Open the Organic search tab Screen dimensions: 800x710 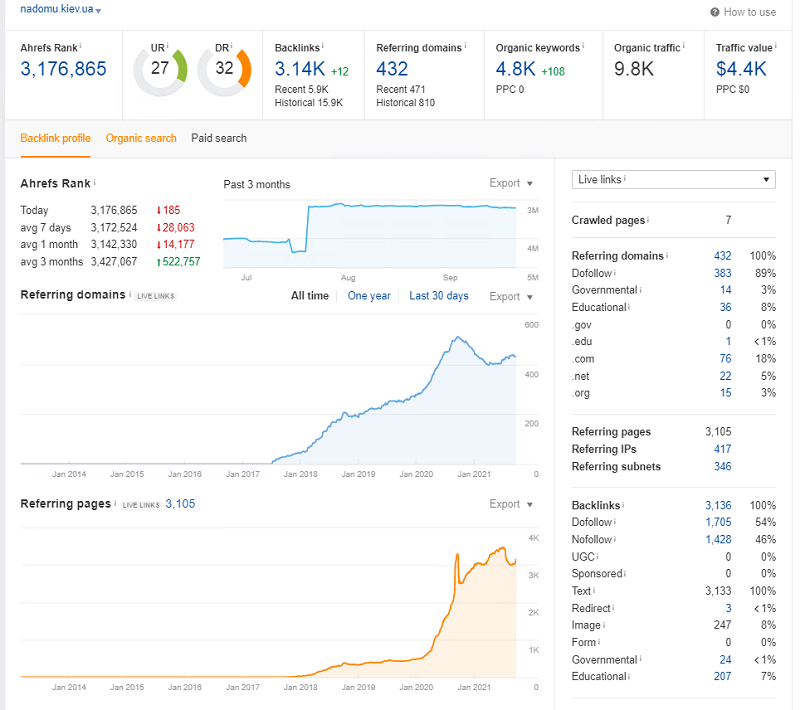[x=141, y=138]
